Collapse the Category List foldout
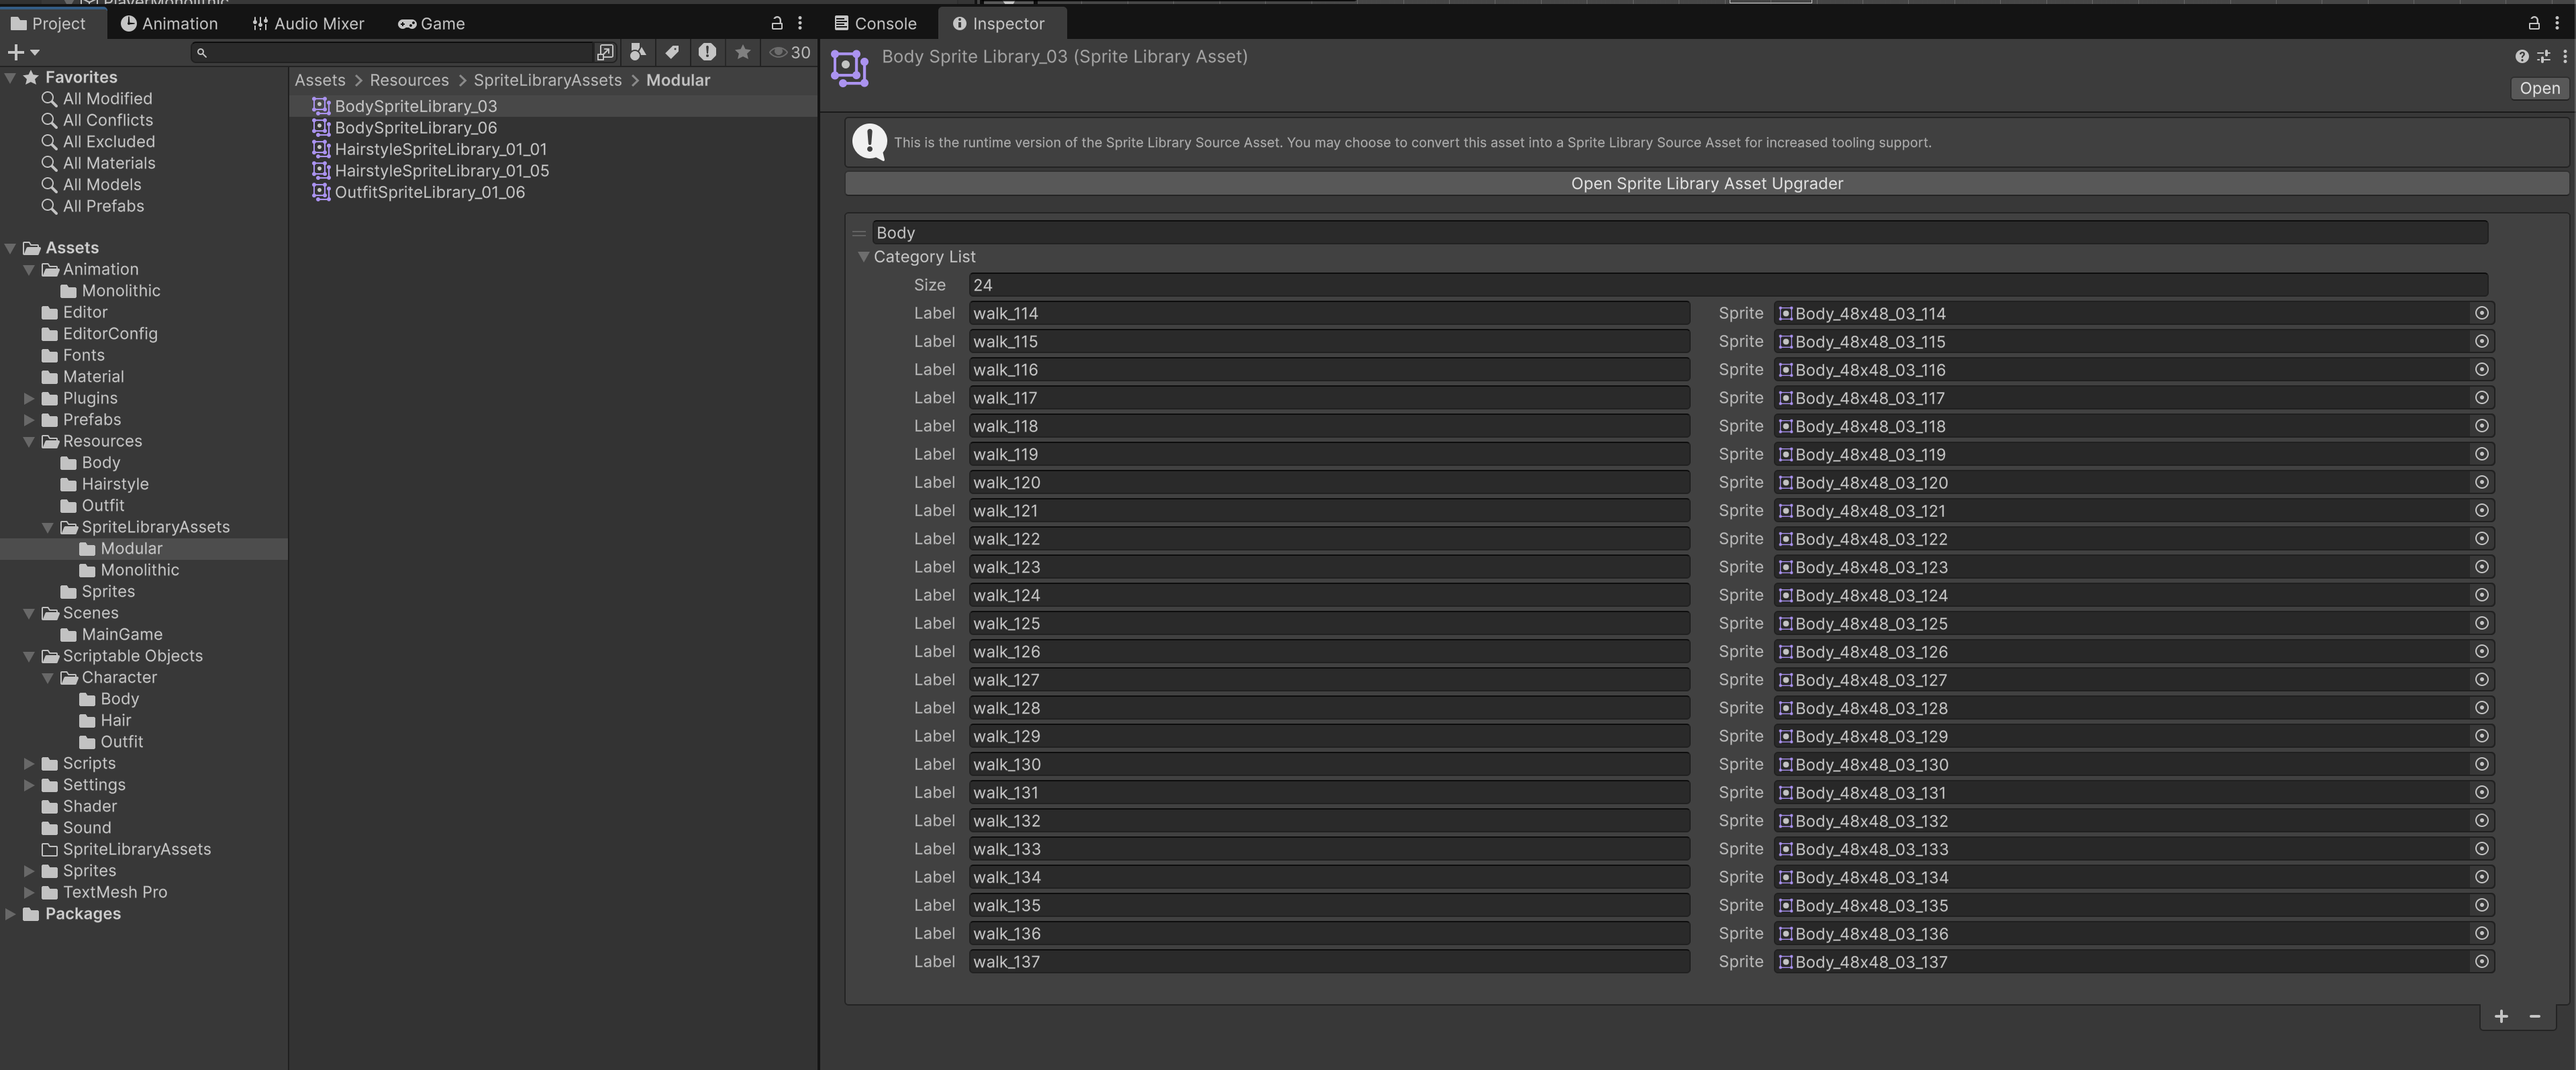The height and width of the screenshot is (1070, 2576). click(863, 257)
